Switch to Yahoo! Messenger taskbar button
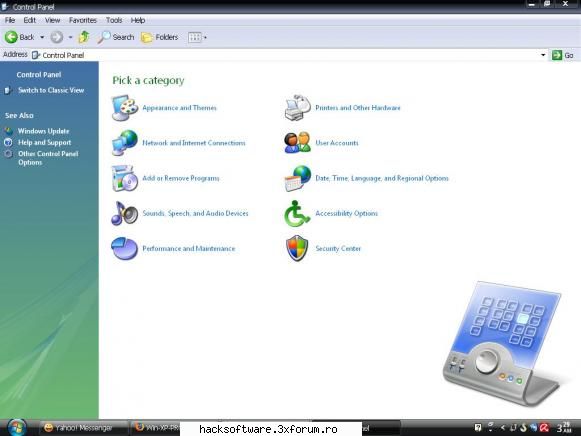The height and width of the screenshot is (436, 581). (x=83, y=428)
